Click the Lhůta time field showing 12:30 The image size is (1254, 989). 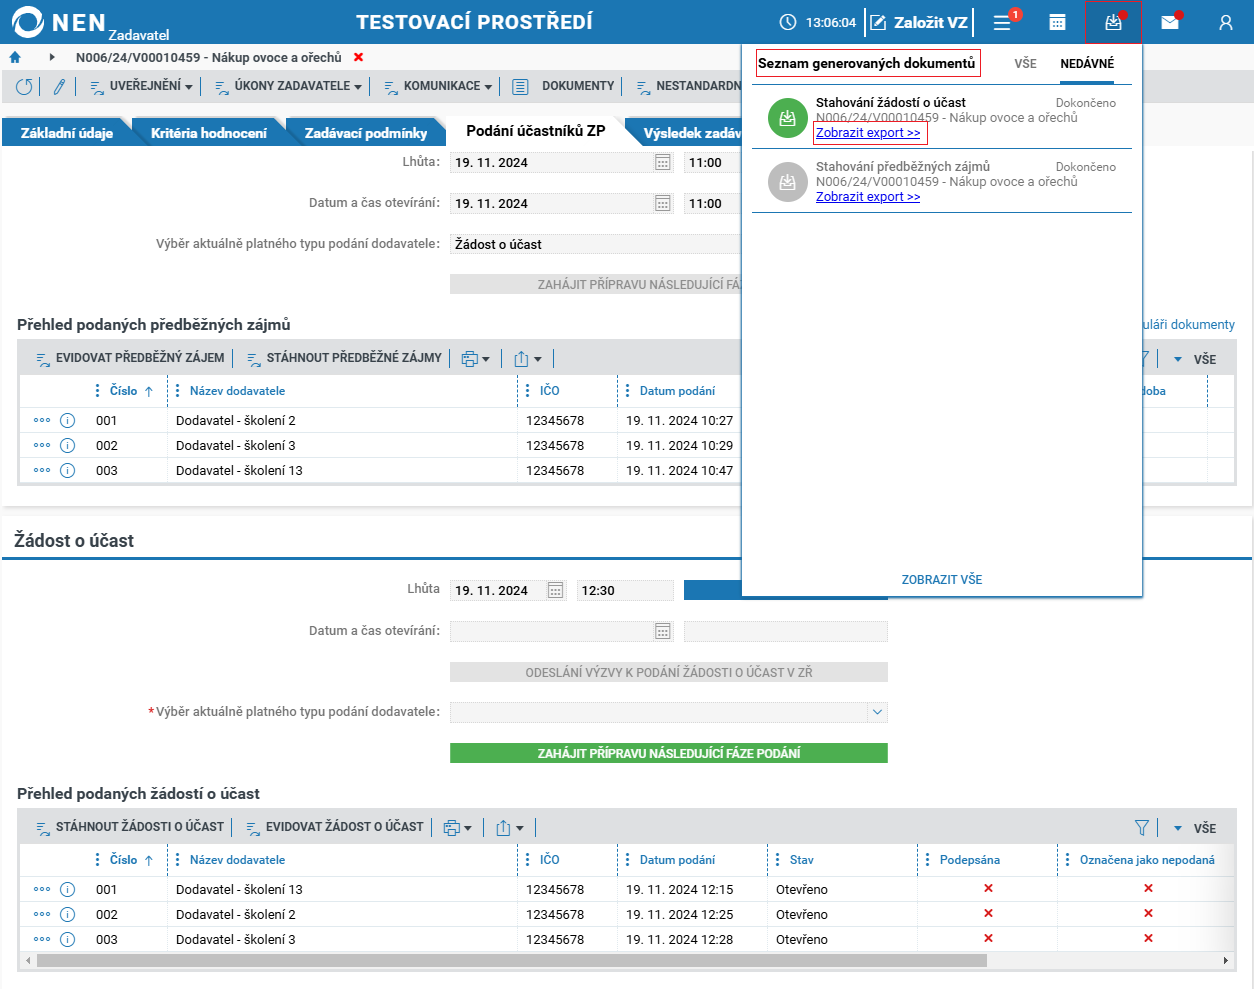click(625, 590)
